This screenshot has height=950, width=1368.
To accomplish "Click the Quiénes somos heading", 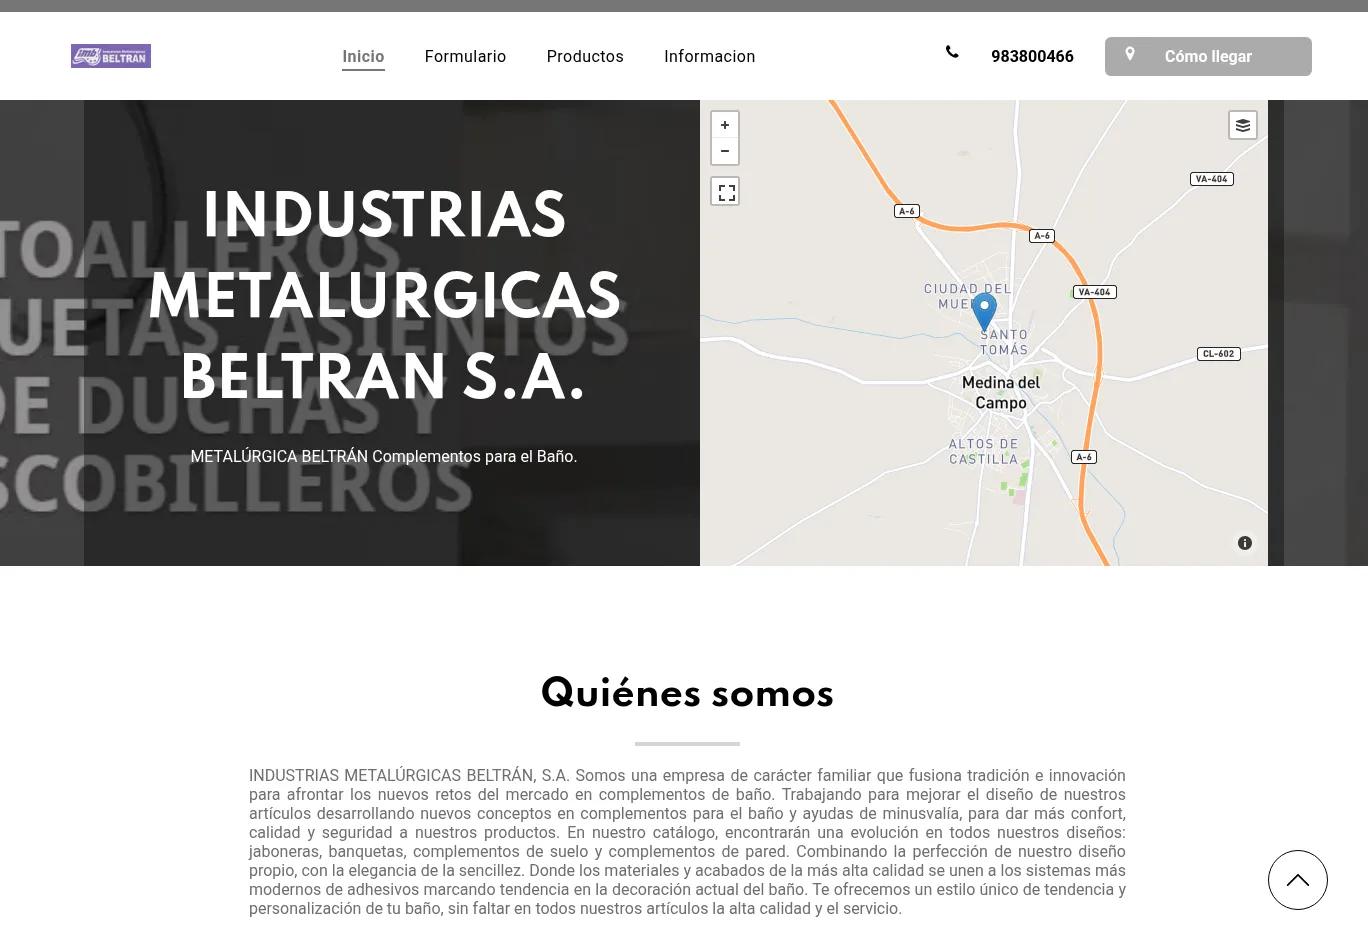I will (x=687, y=693).
